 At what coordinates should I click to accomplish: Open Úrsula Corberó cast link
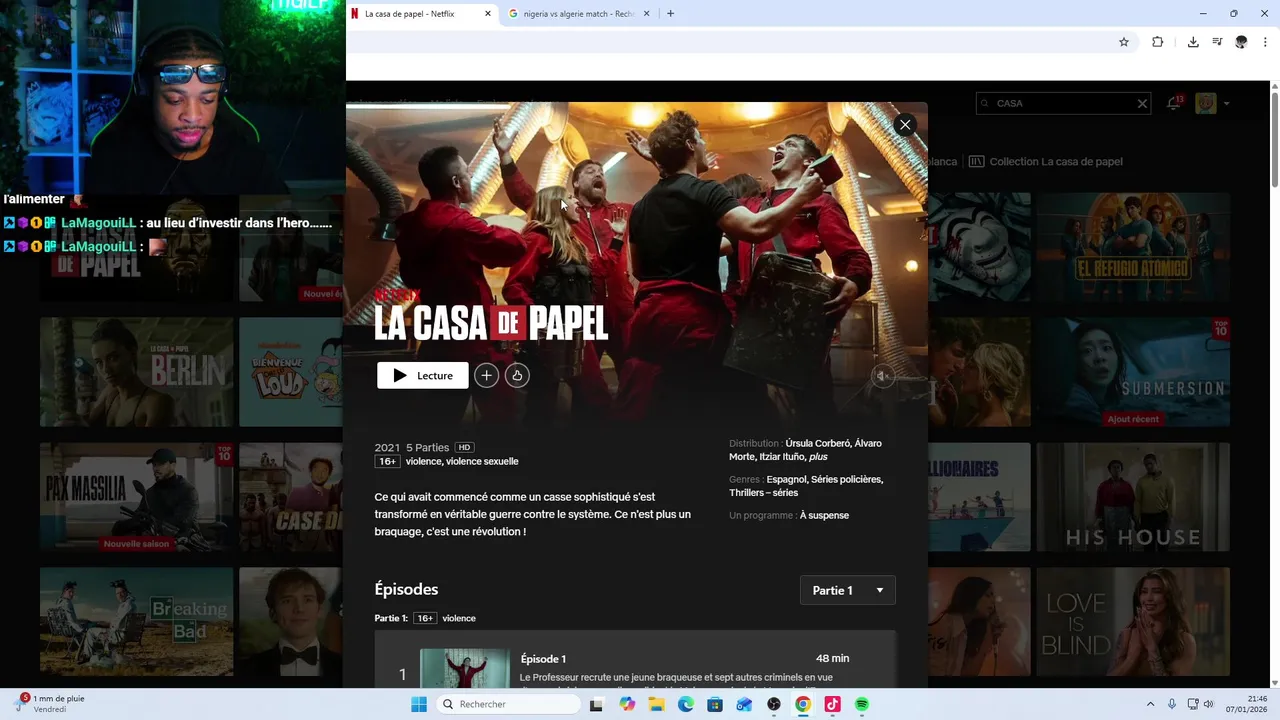coord(816,443)
